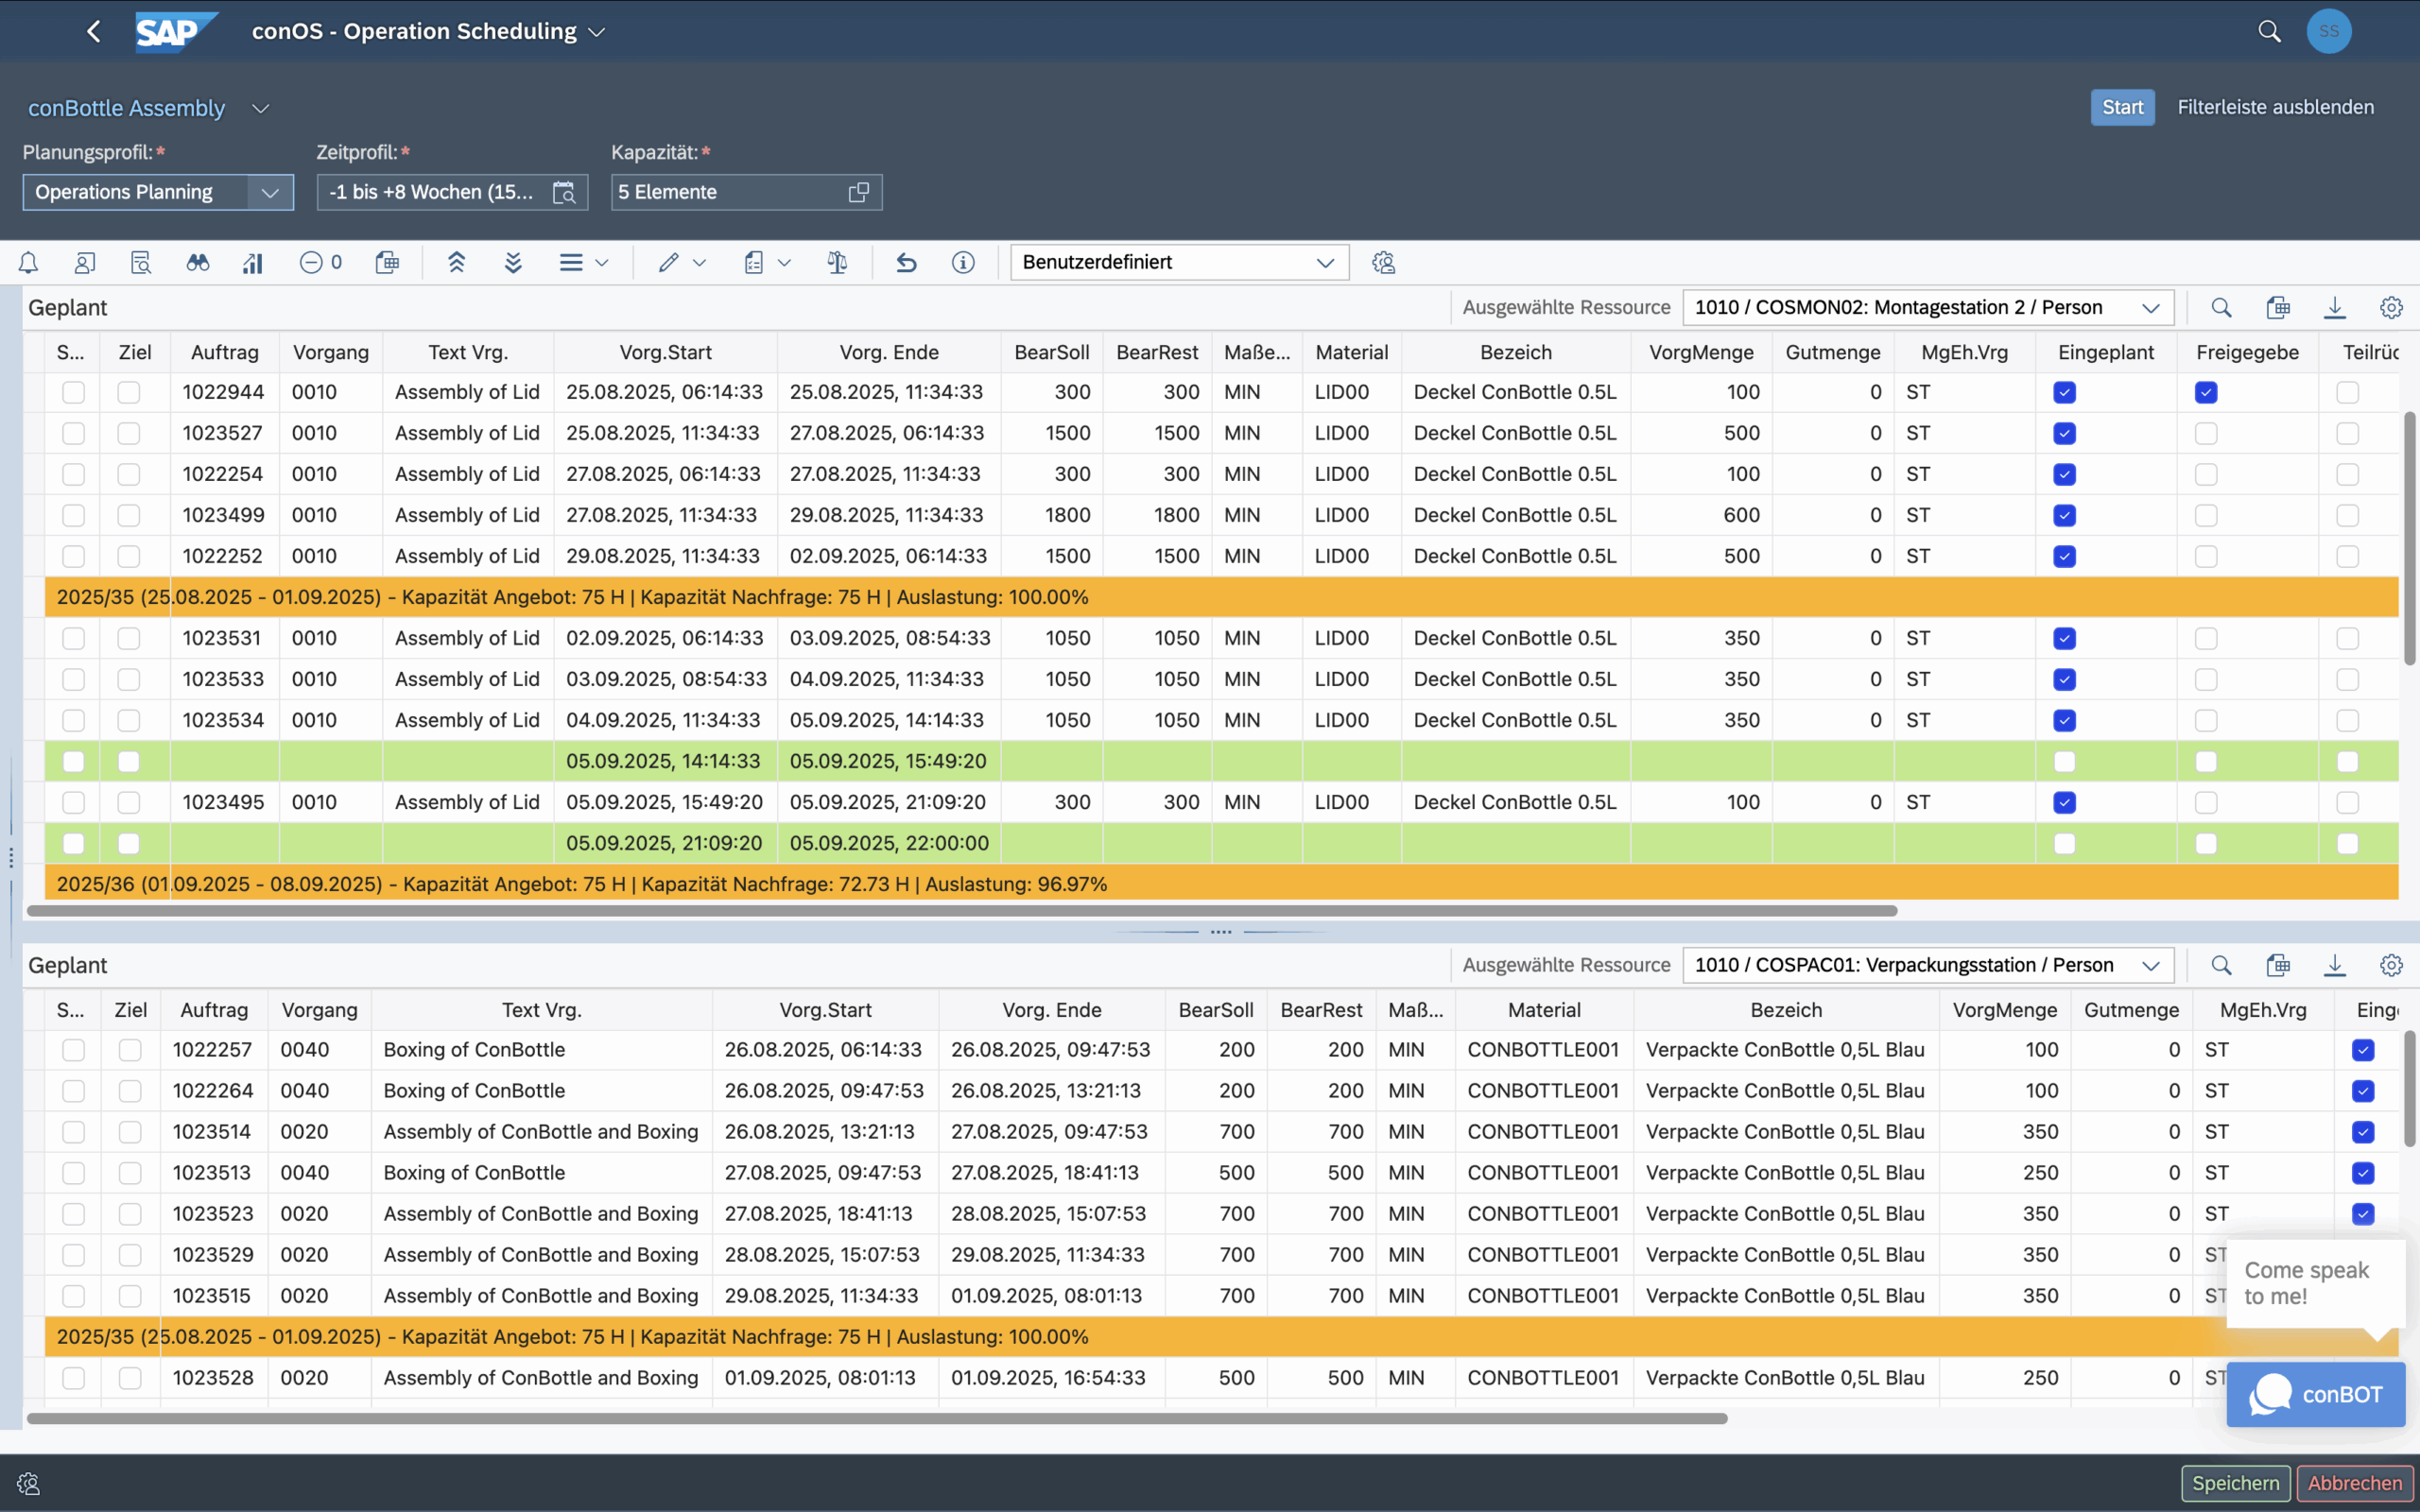Click upper table horizontal scrollbar
Viewport: 2420px width, 1512px height.
[x=960, y=911]
